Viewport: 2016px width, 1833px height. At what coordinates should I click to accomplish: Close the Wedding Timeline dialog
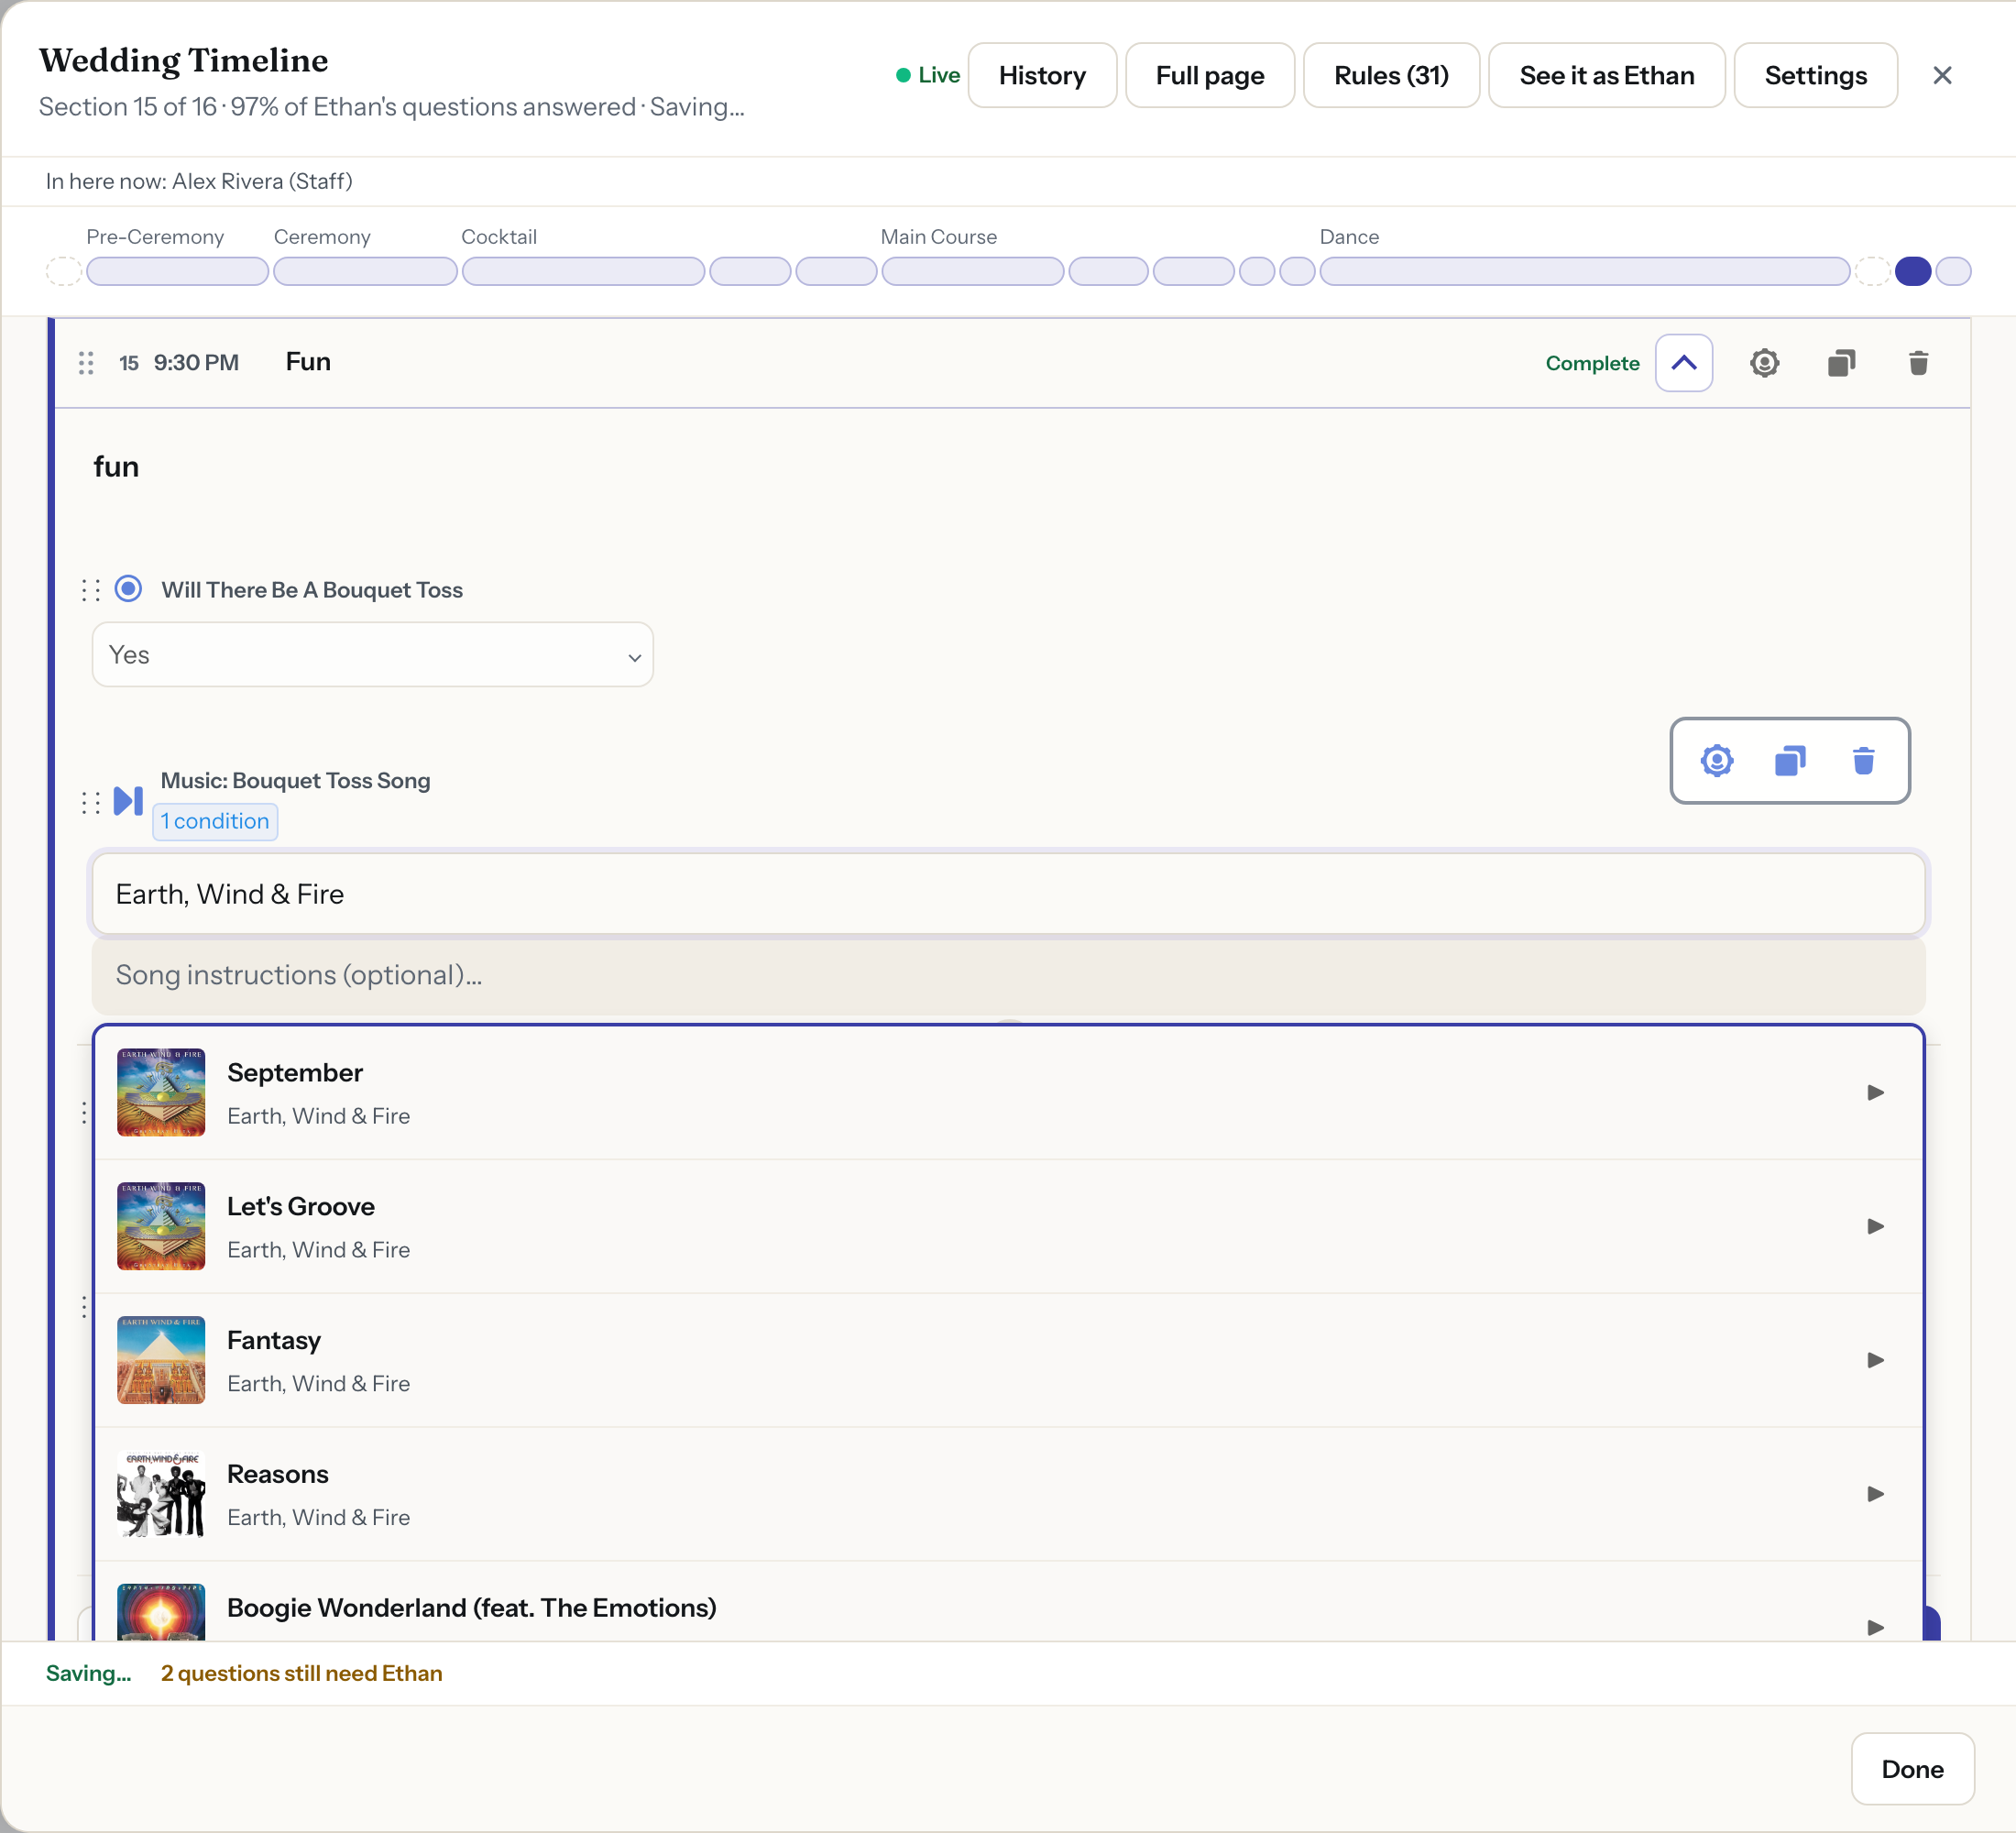point(1942,75)
